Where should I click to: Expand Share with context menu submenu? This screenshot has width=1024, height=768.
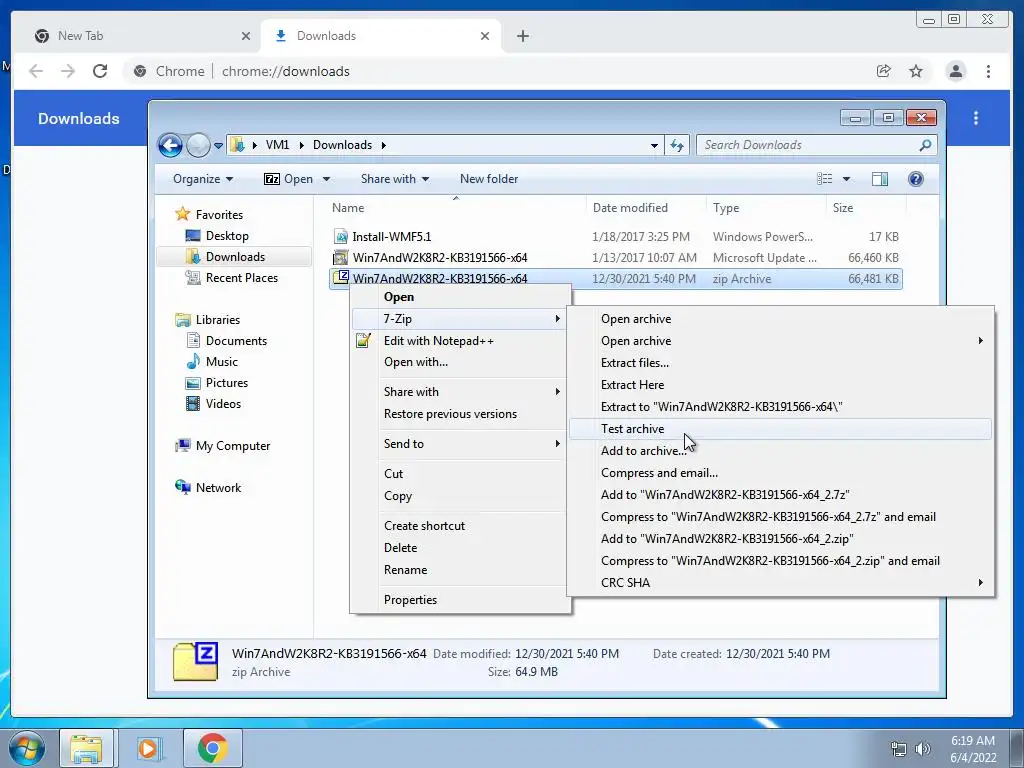click(458, 391)
